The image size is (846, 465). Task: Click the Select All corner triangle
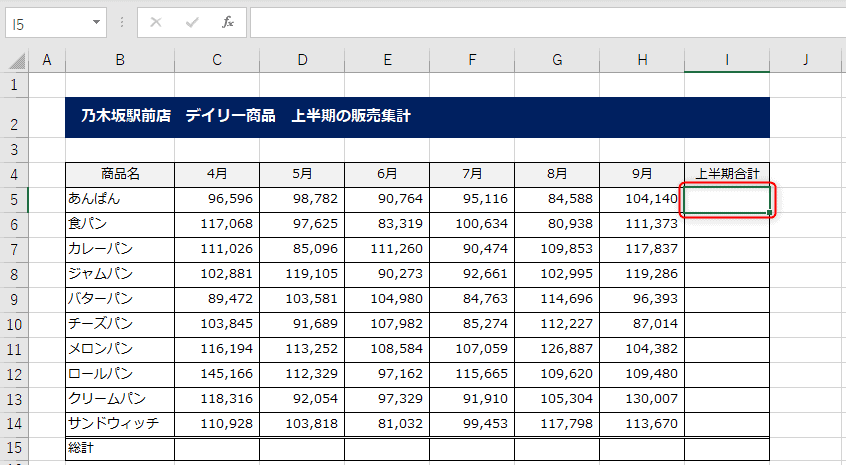(x=17, y=61)
